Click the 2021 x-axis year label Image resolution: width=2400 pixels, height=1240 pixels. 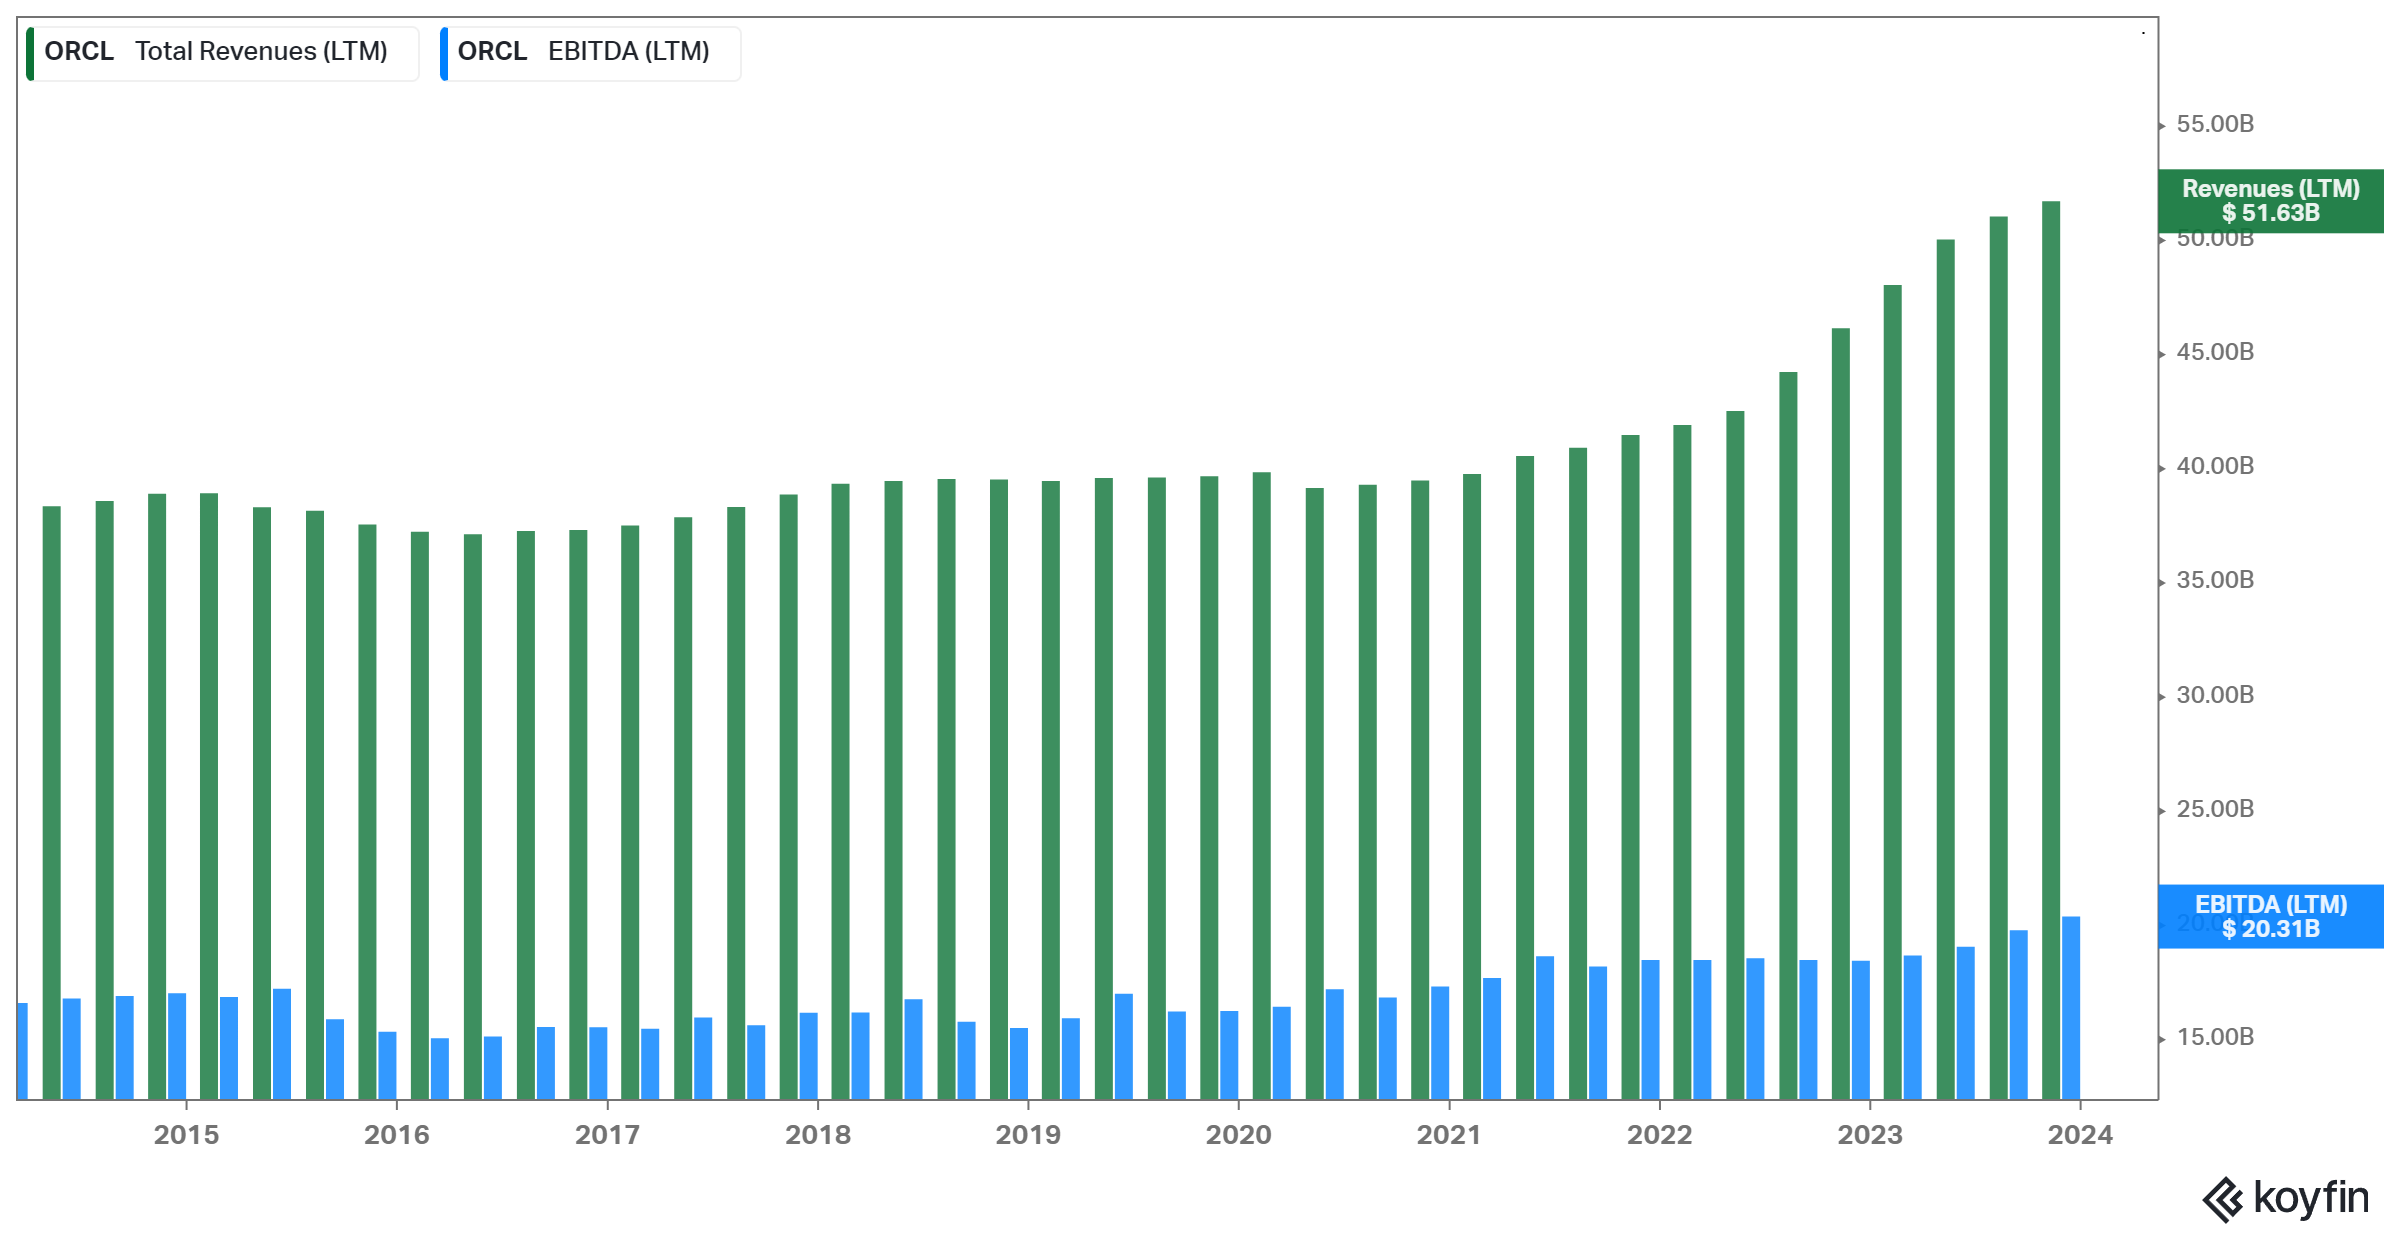click(x=1449, y=1135)
